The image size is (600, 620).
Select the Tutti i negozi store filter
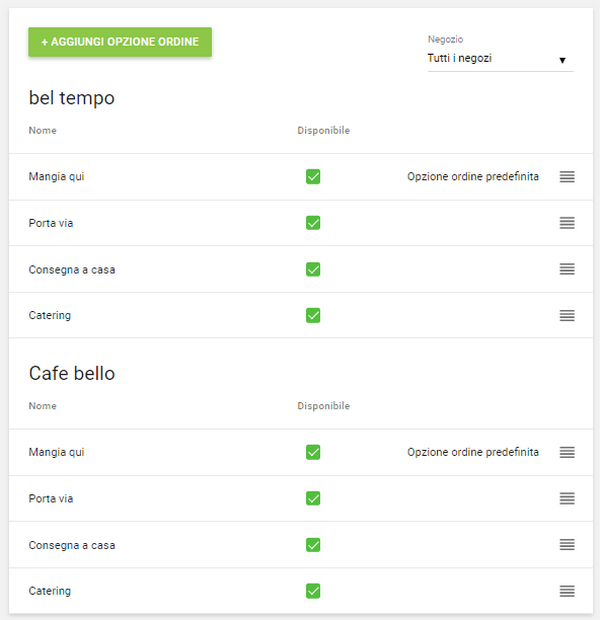(490, 59)
